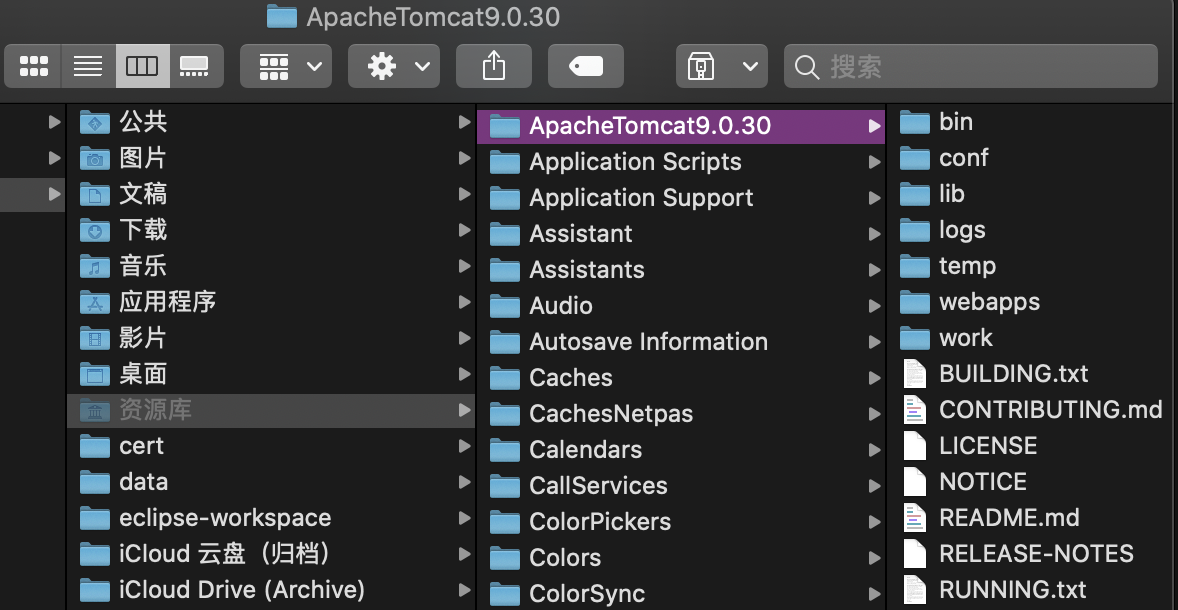Switch Finder to list view
1178x610 pixels.
[x=89, y=66]
